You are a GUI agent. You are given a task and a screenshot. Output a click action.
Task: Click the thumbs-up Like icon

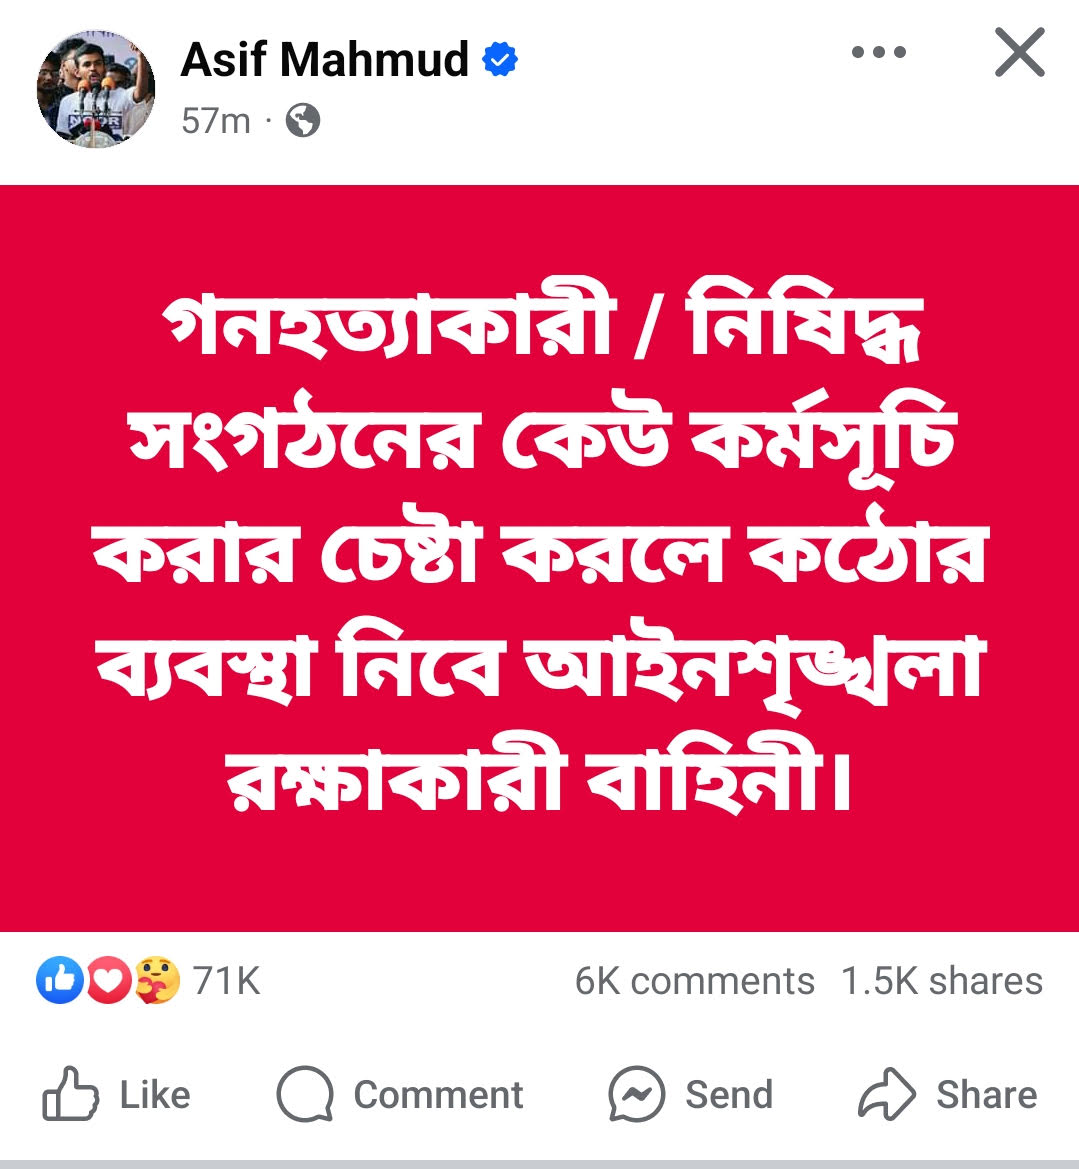click(70, 1094)
